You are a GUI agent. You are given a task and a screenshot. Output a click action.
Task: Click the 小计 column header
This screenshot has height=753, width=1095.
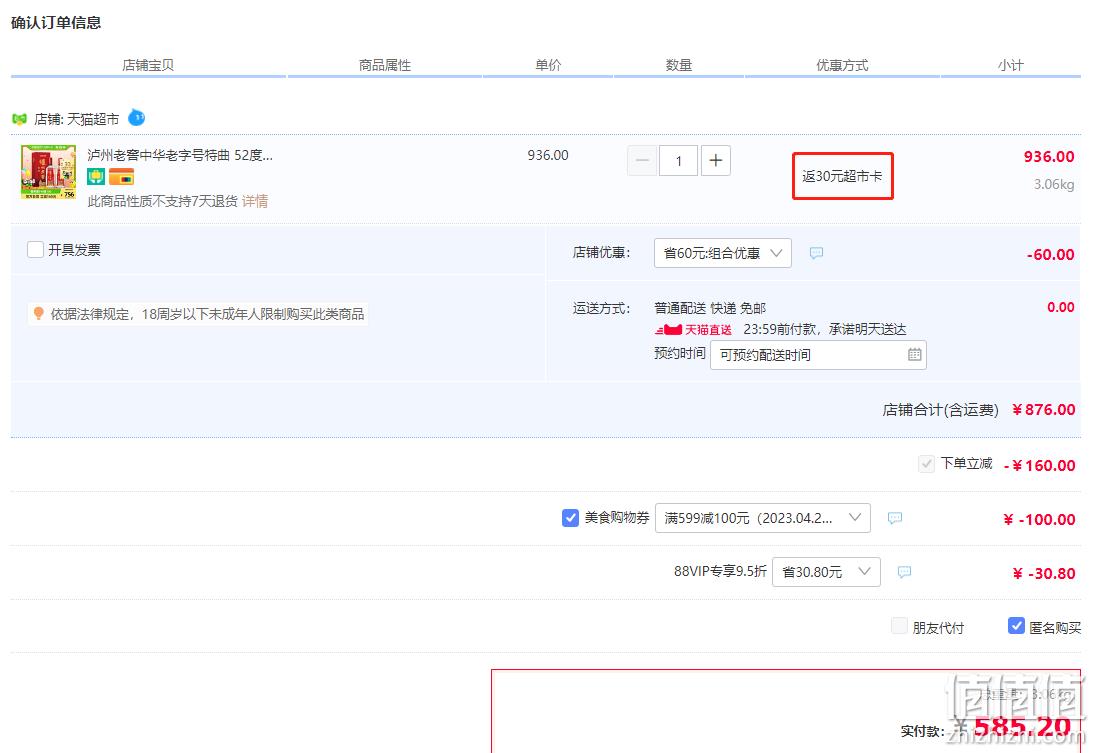pyautogui.click(x=1011, y=65)
